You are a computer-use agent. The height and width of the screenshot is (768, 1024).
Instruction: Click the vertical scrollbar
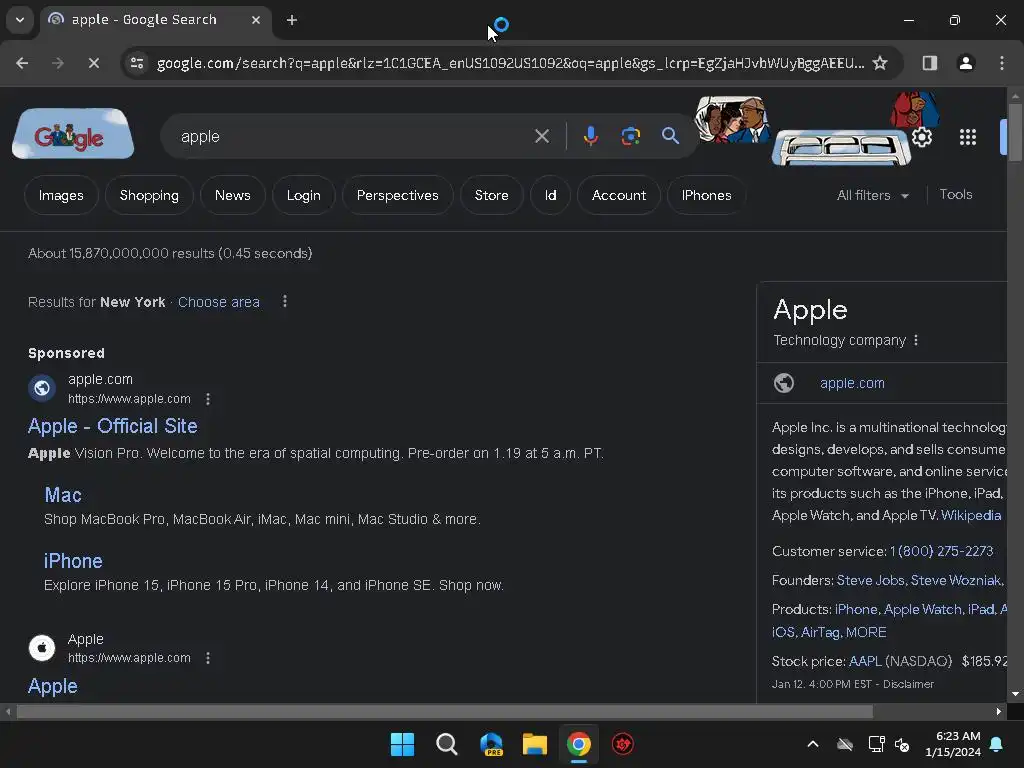coord(1015,133)
